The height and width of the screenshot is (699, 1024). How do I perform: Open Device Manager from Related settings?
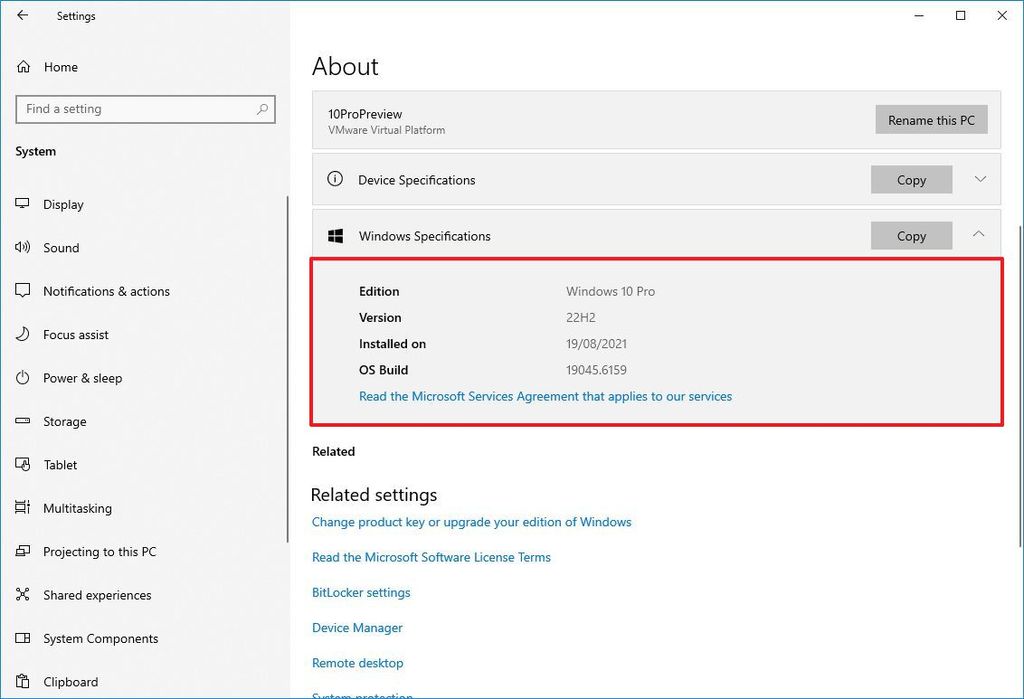pyautogui.click(x=356, y=628)
